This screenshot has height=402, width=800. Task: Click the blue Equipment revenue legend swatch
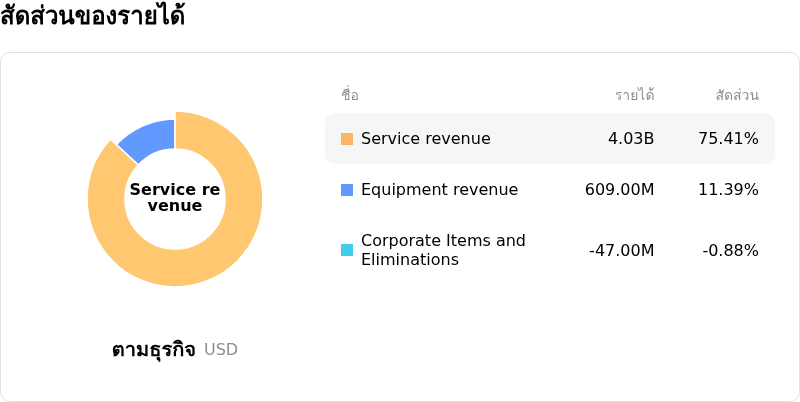click(347, 190)
